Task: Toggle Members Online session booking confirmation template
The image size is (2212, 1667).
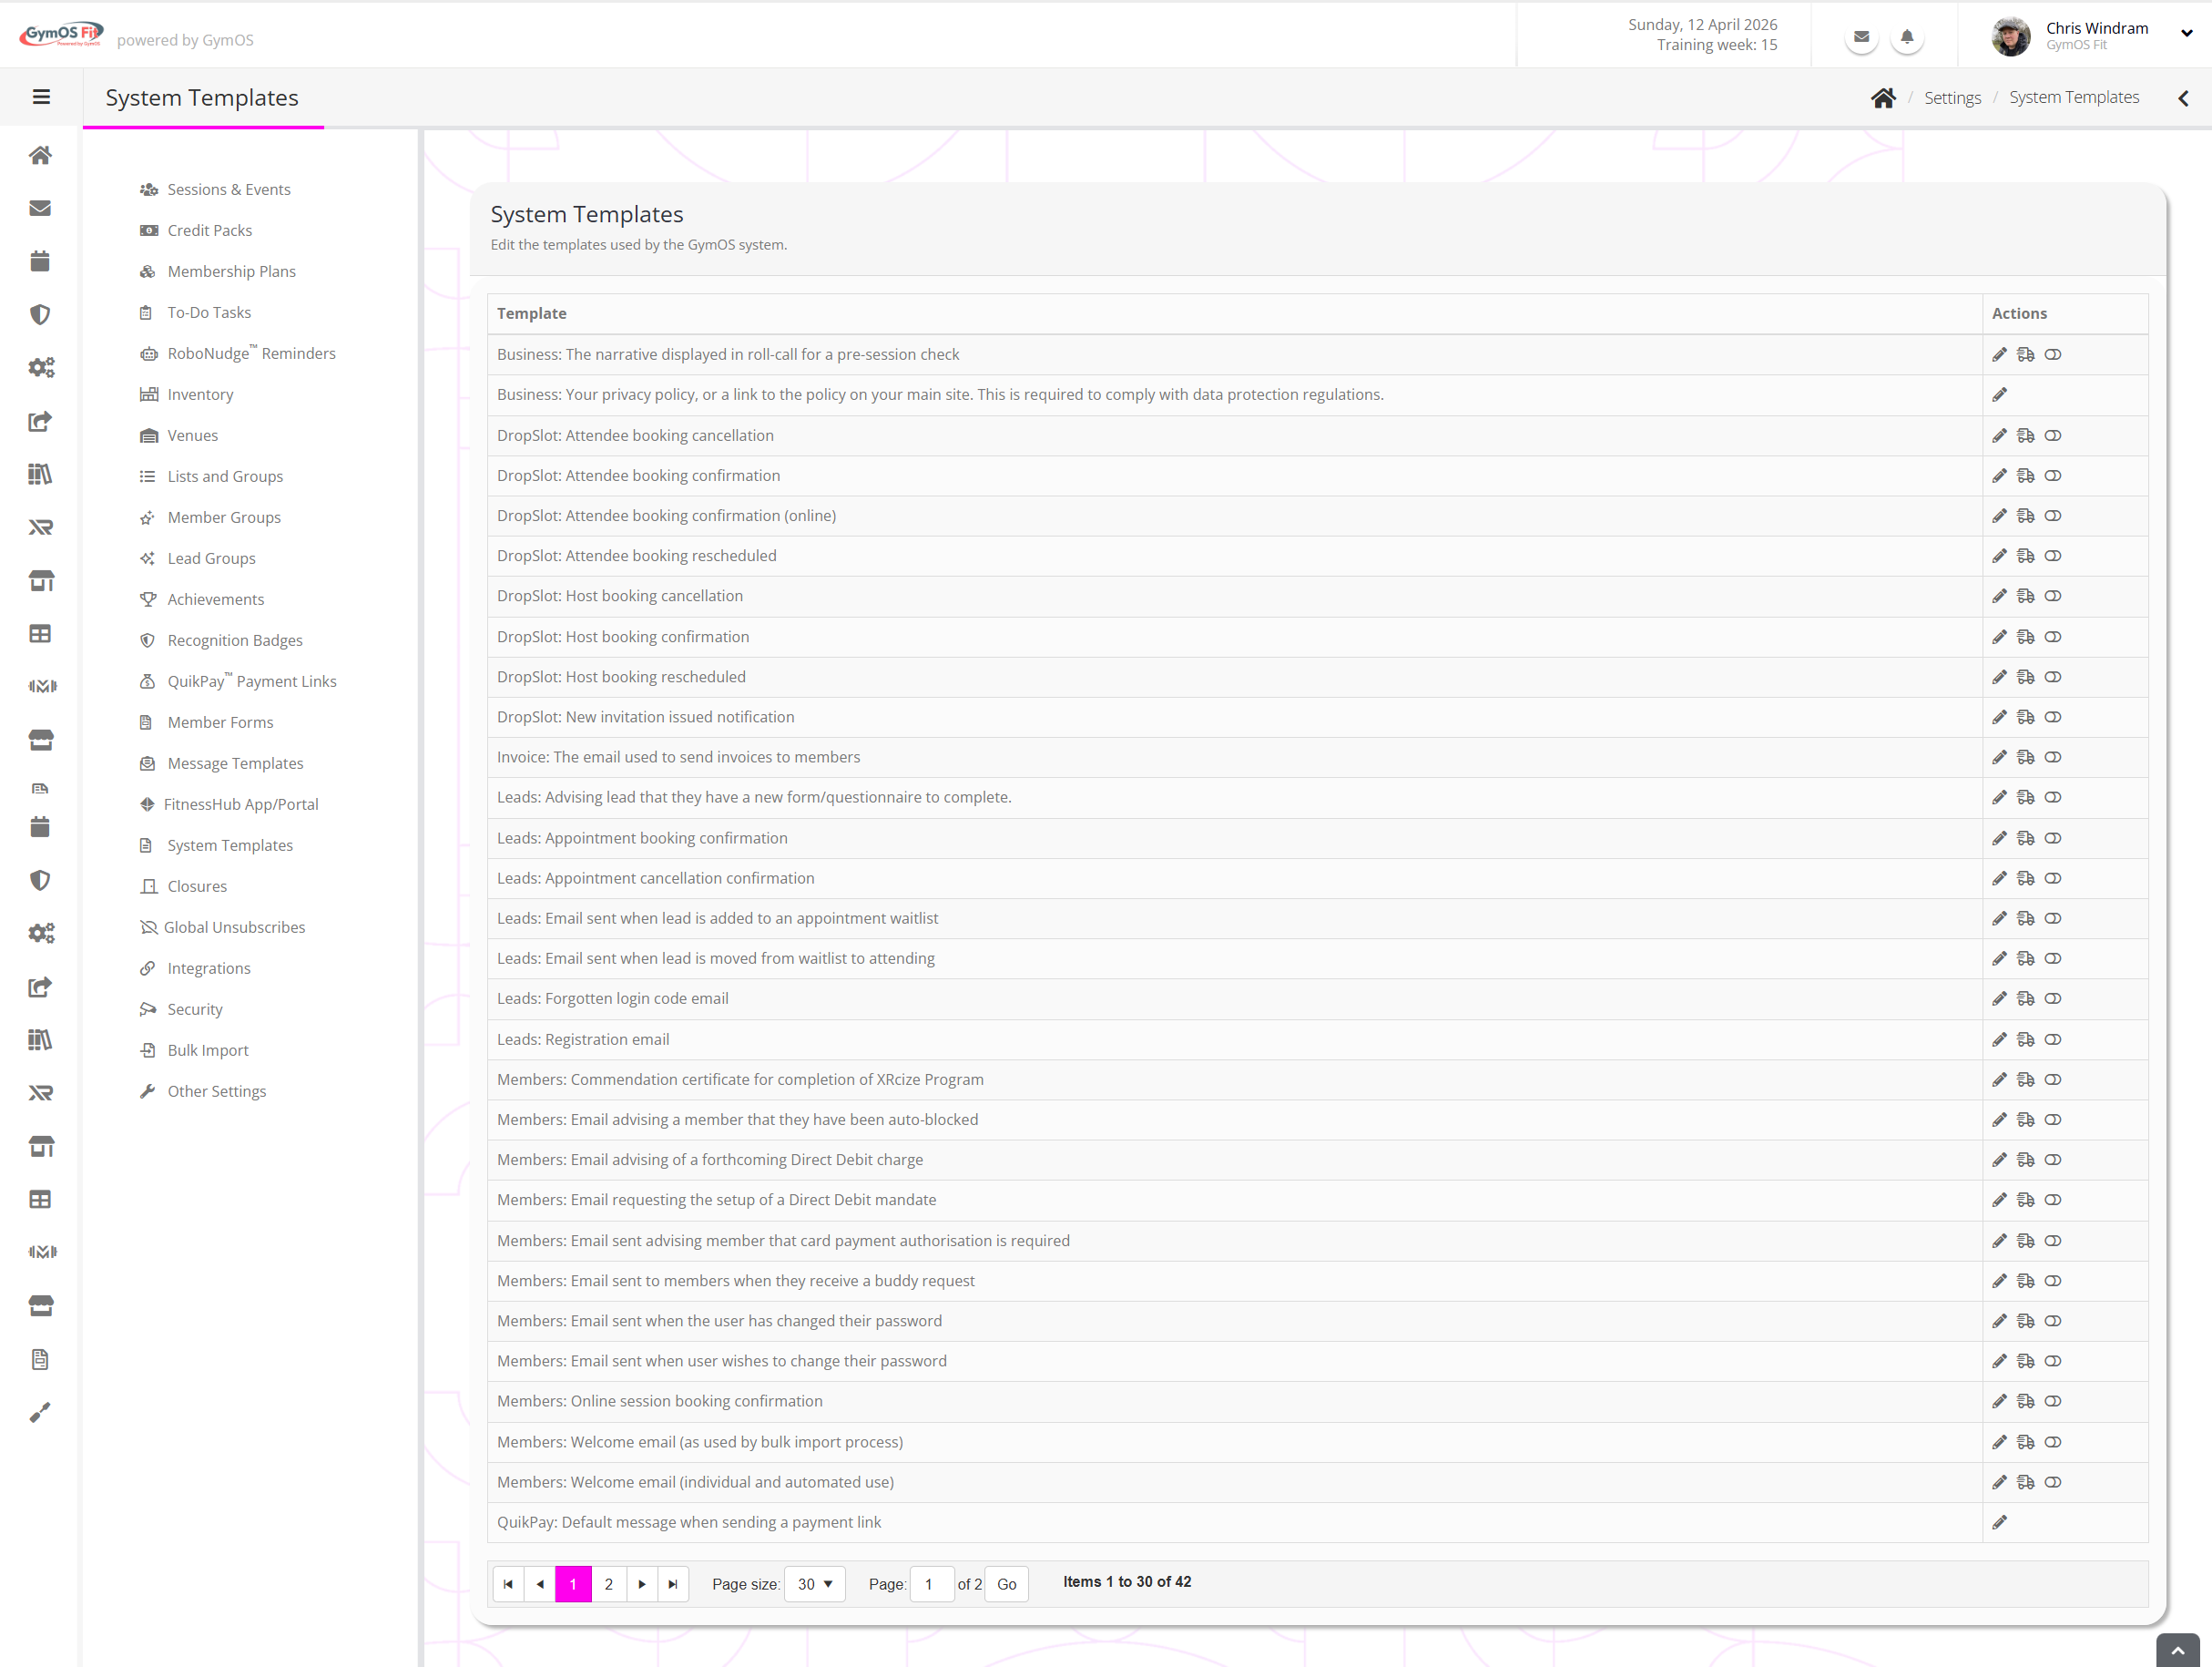Action: 2052,1401
